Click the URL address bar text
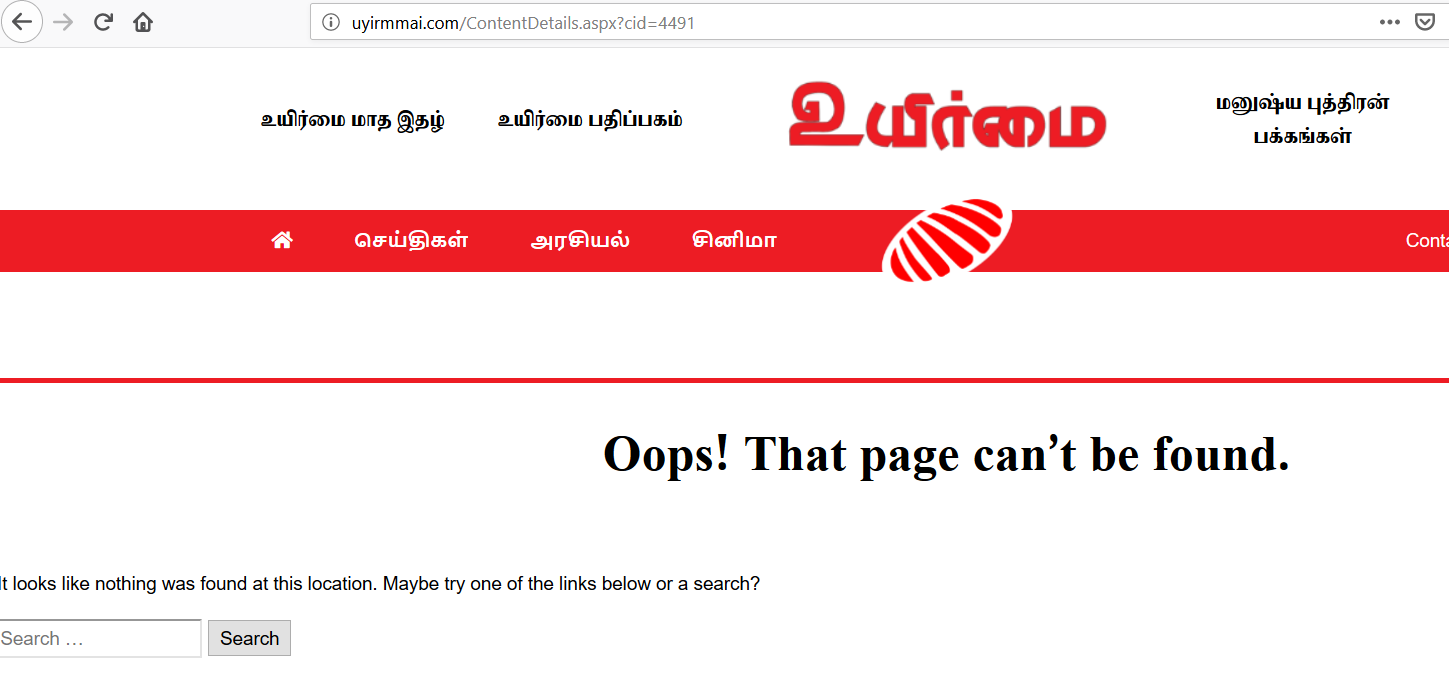Image resolution: width=1449 pixels, height=689 pixels. pyautogui.click(x=523, y=22)
